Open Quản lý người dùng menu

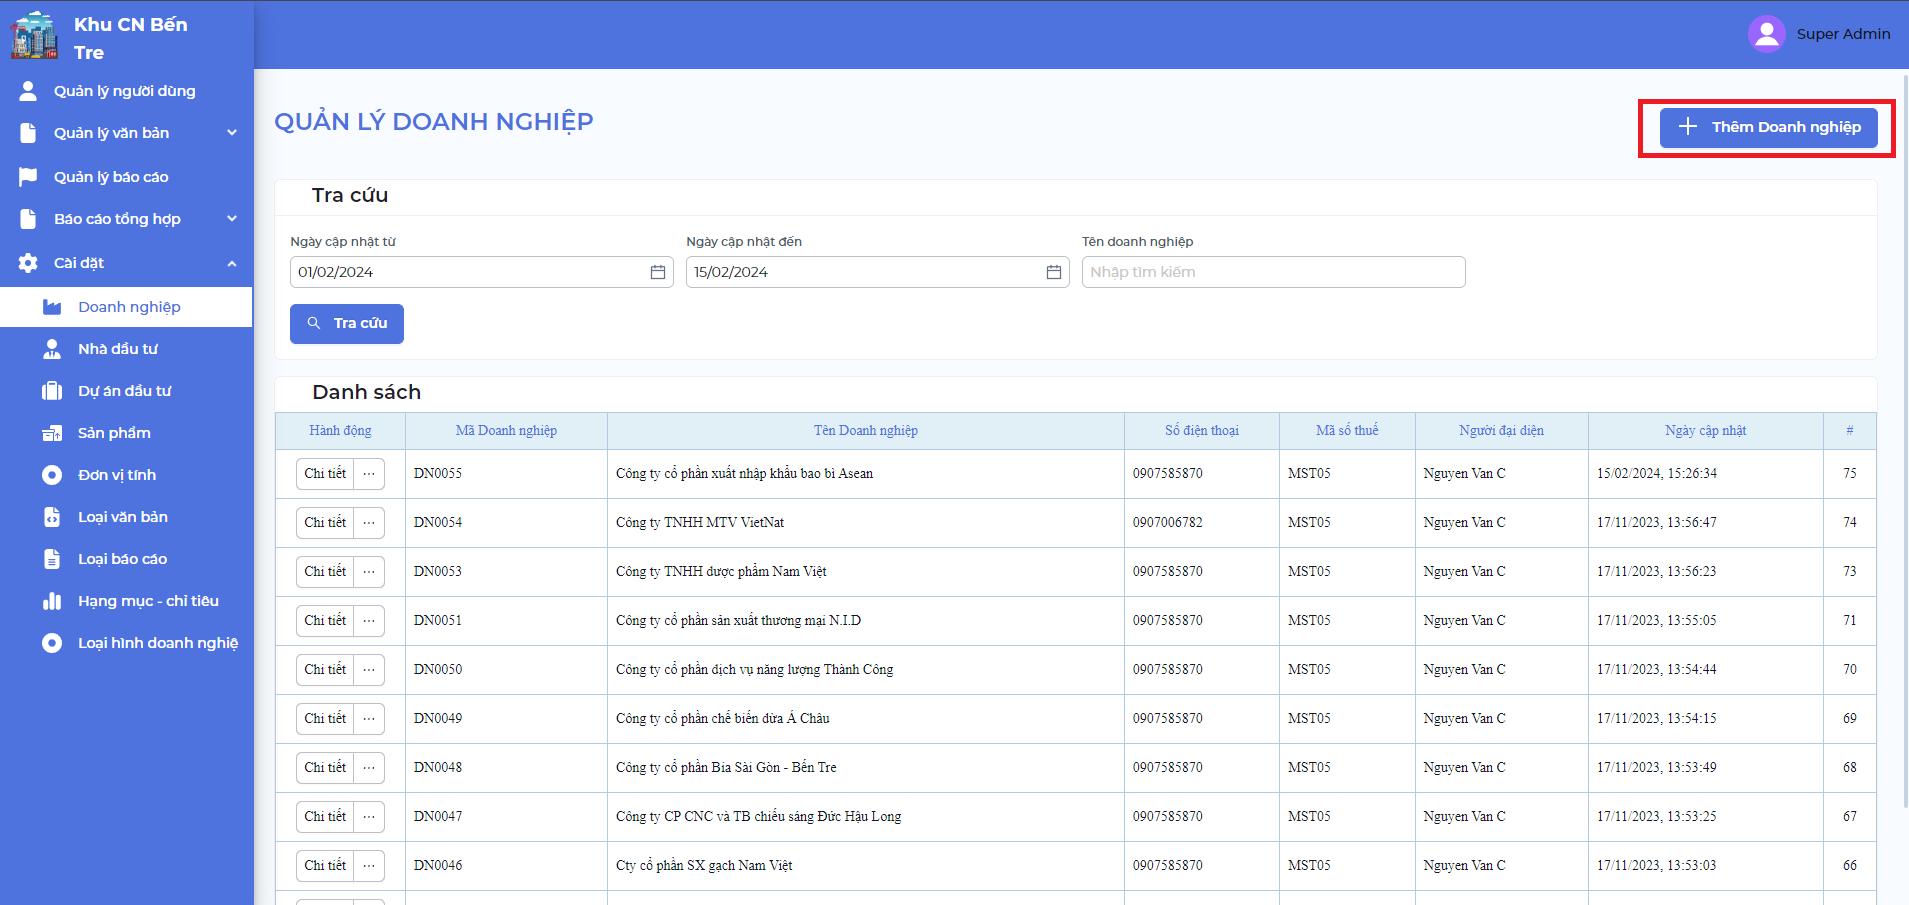(126, 91)
